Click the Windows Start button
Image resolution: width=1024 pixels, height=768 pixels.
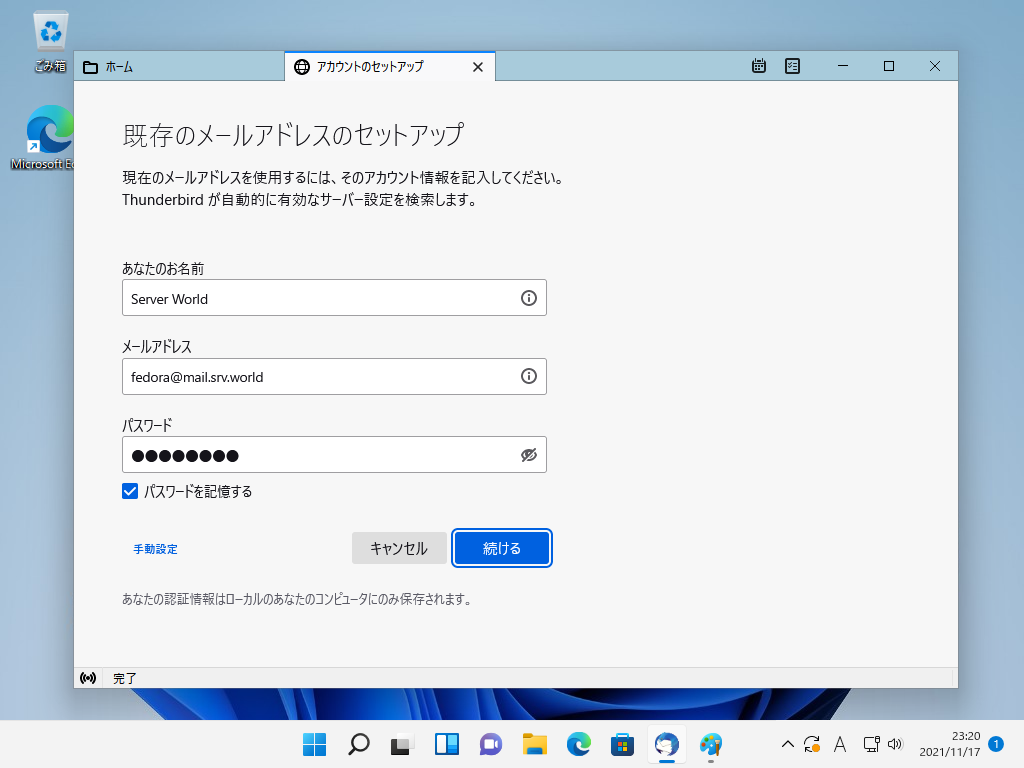[x=314, y=744]
